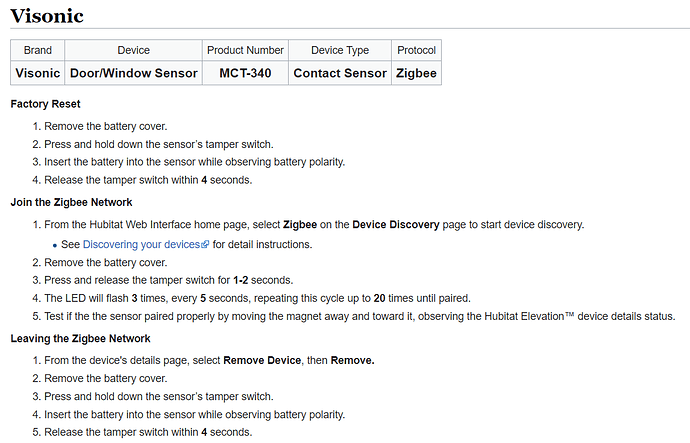Click the MCT-340 product number cell
This screenshot has width=690, height=443.
245,73
